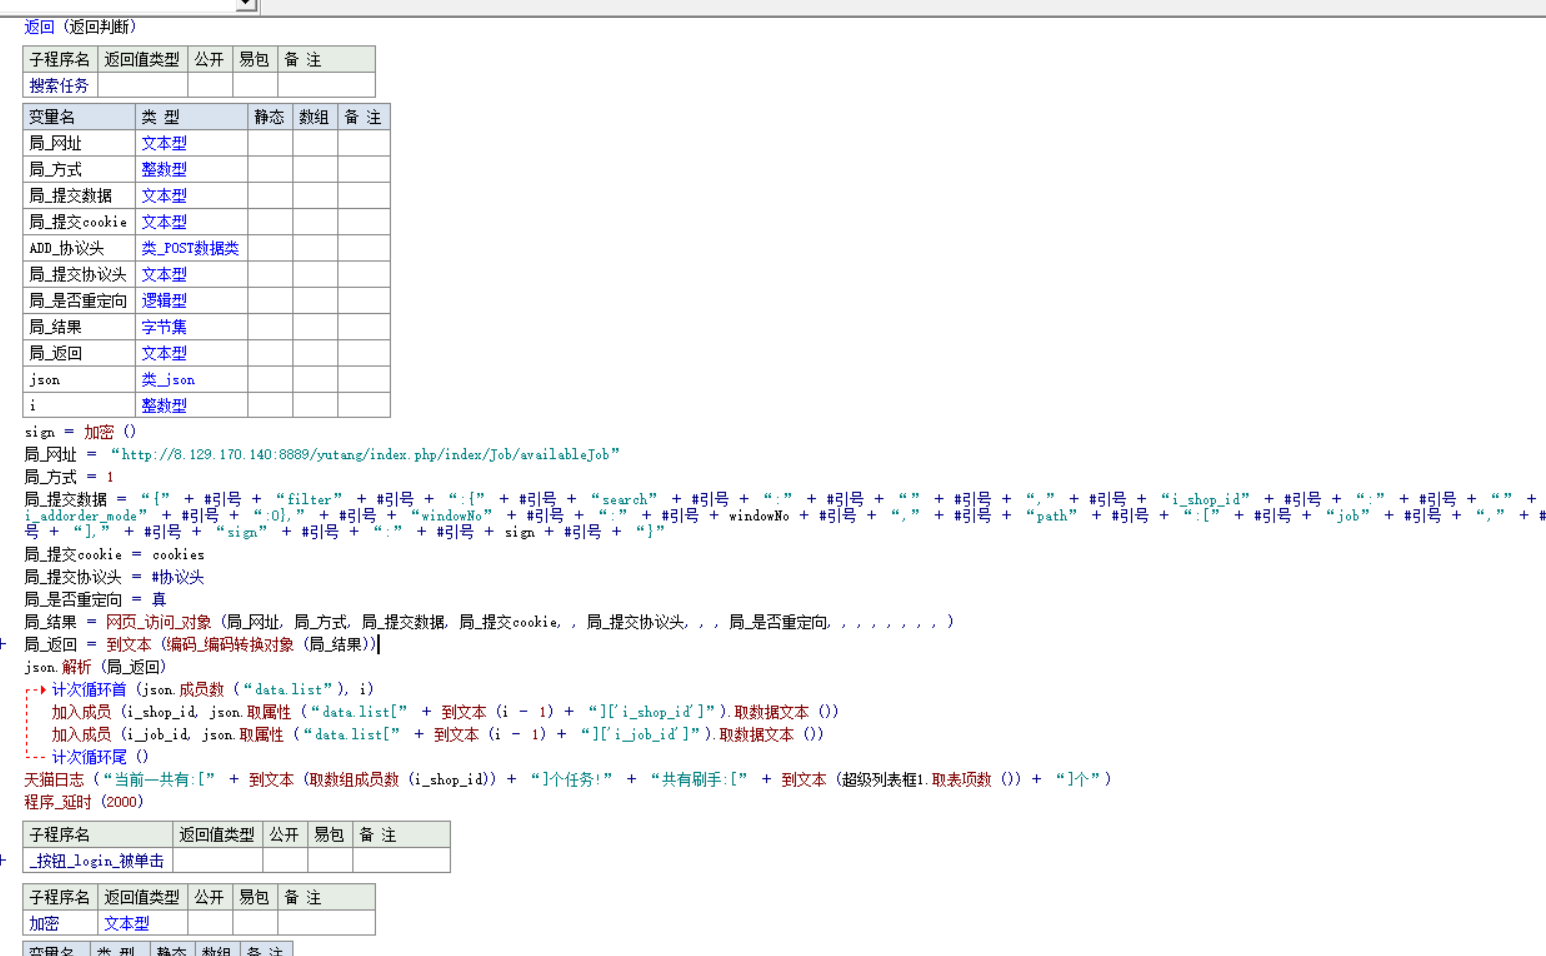The image size is (1546, 956).
Task: Place cursor on sign = 加密 () line
Action: click(x=80, y=432)
